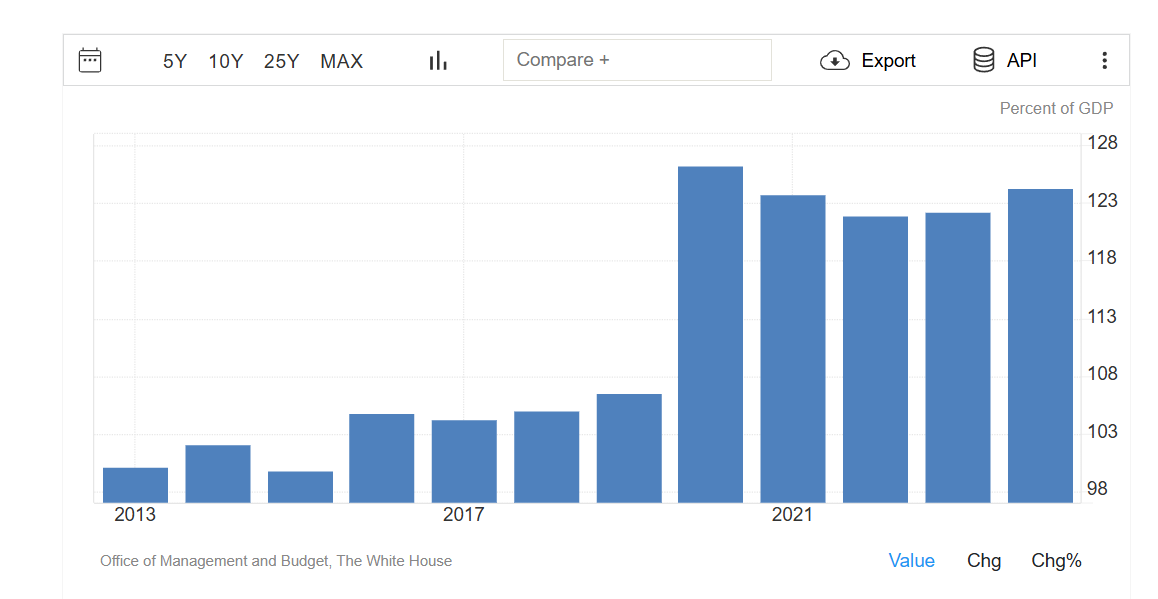Viewport: 1158px width, 599px height.
Task: Open the API data access link
Action: coord(1021,61)
